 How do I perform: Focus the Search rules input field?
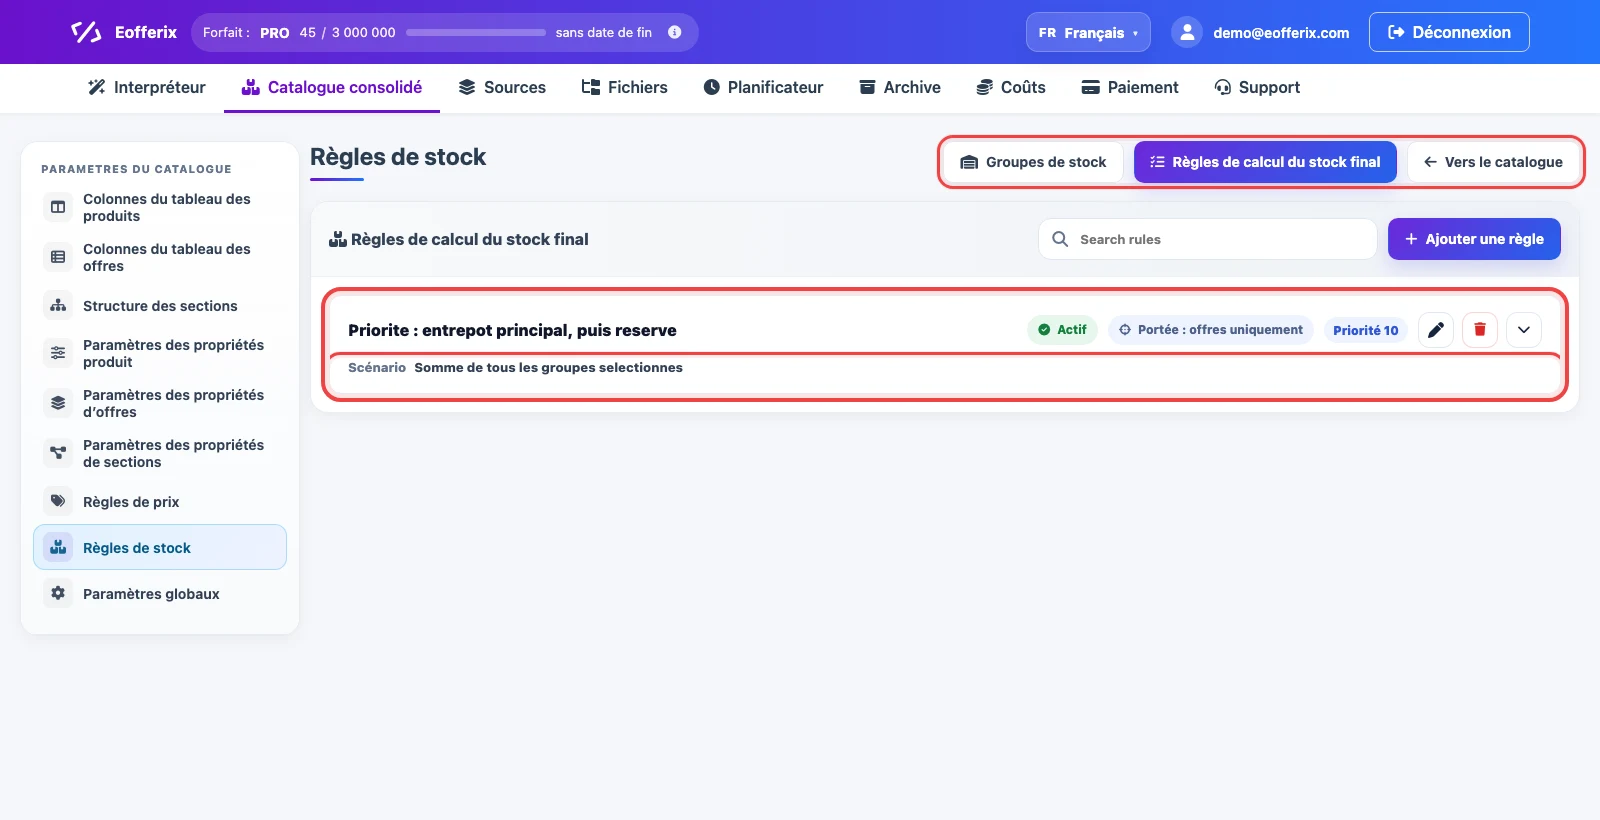tap(1208, 239)
